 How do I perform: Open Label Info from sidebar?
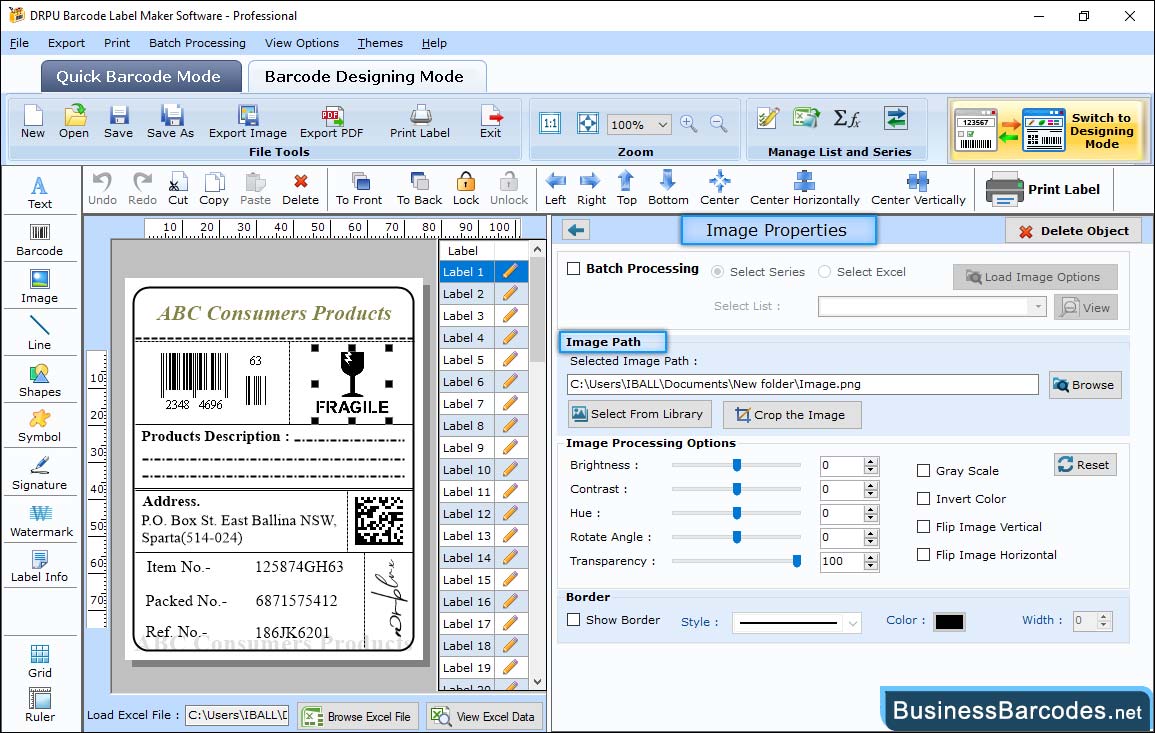coord(40,566)
